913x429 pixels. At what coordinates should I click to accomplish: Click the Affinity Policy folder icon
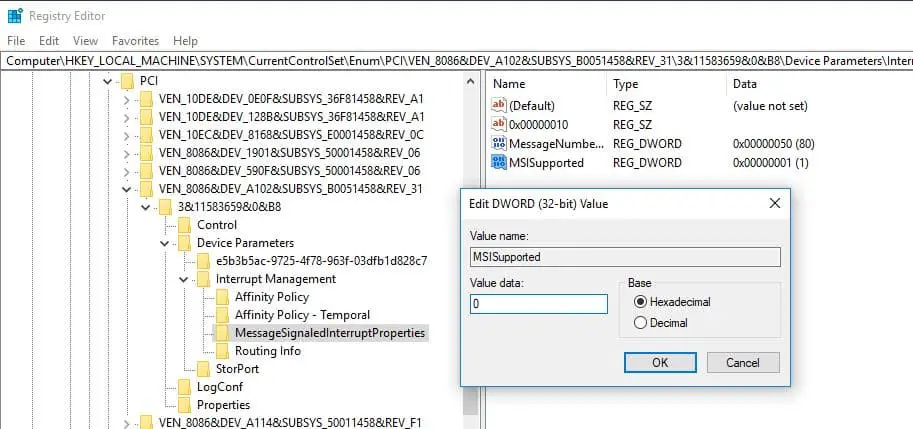point(222,297)
